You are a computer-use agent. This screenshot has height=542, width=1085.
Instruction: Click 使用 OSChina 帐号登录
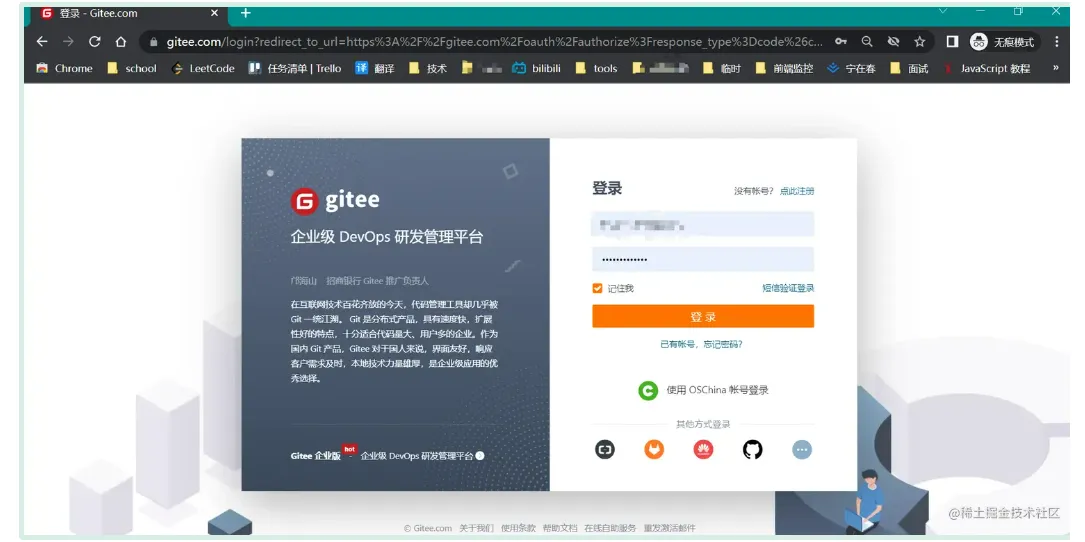718,390
